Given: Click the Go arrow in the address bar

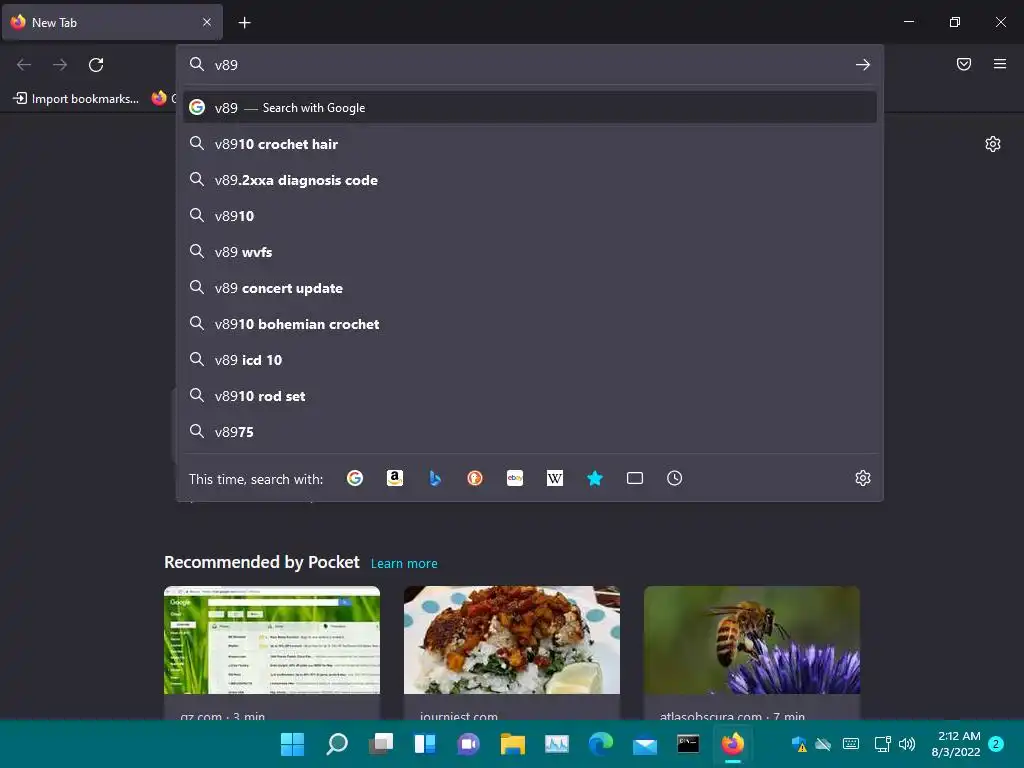Looking at the screenshot, I should point(863,65).
